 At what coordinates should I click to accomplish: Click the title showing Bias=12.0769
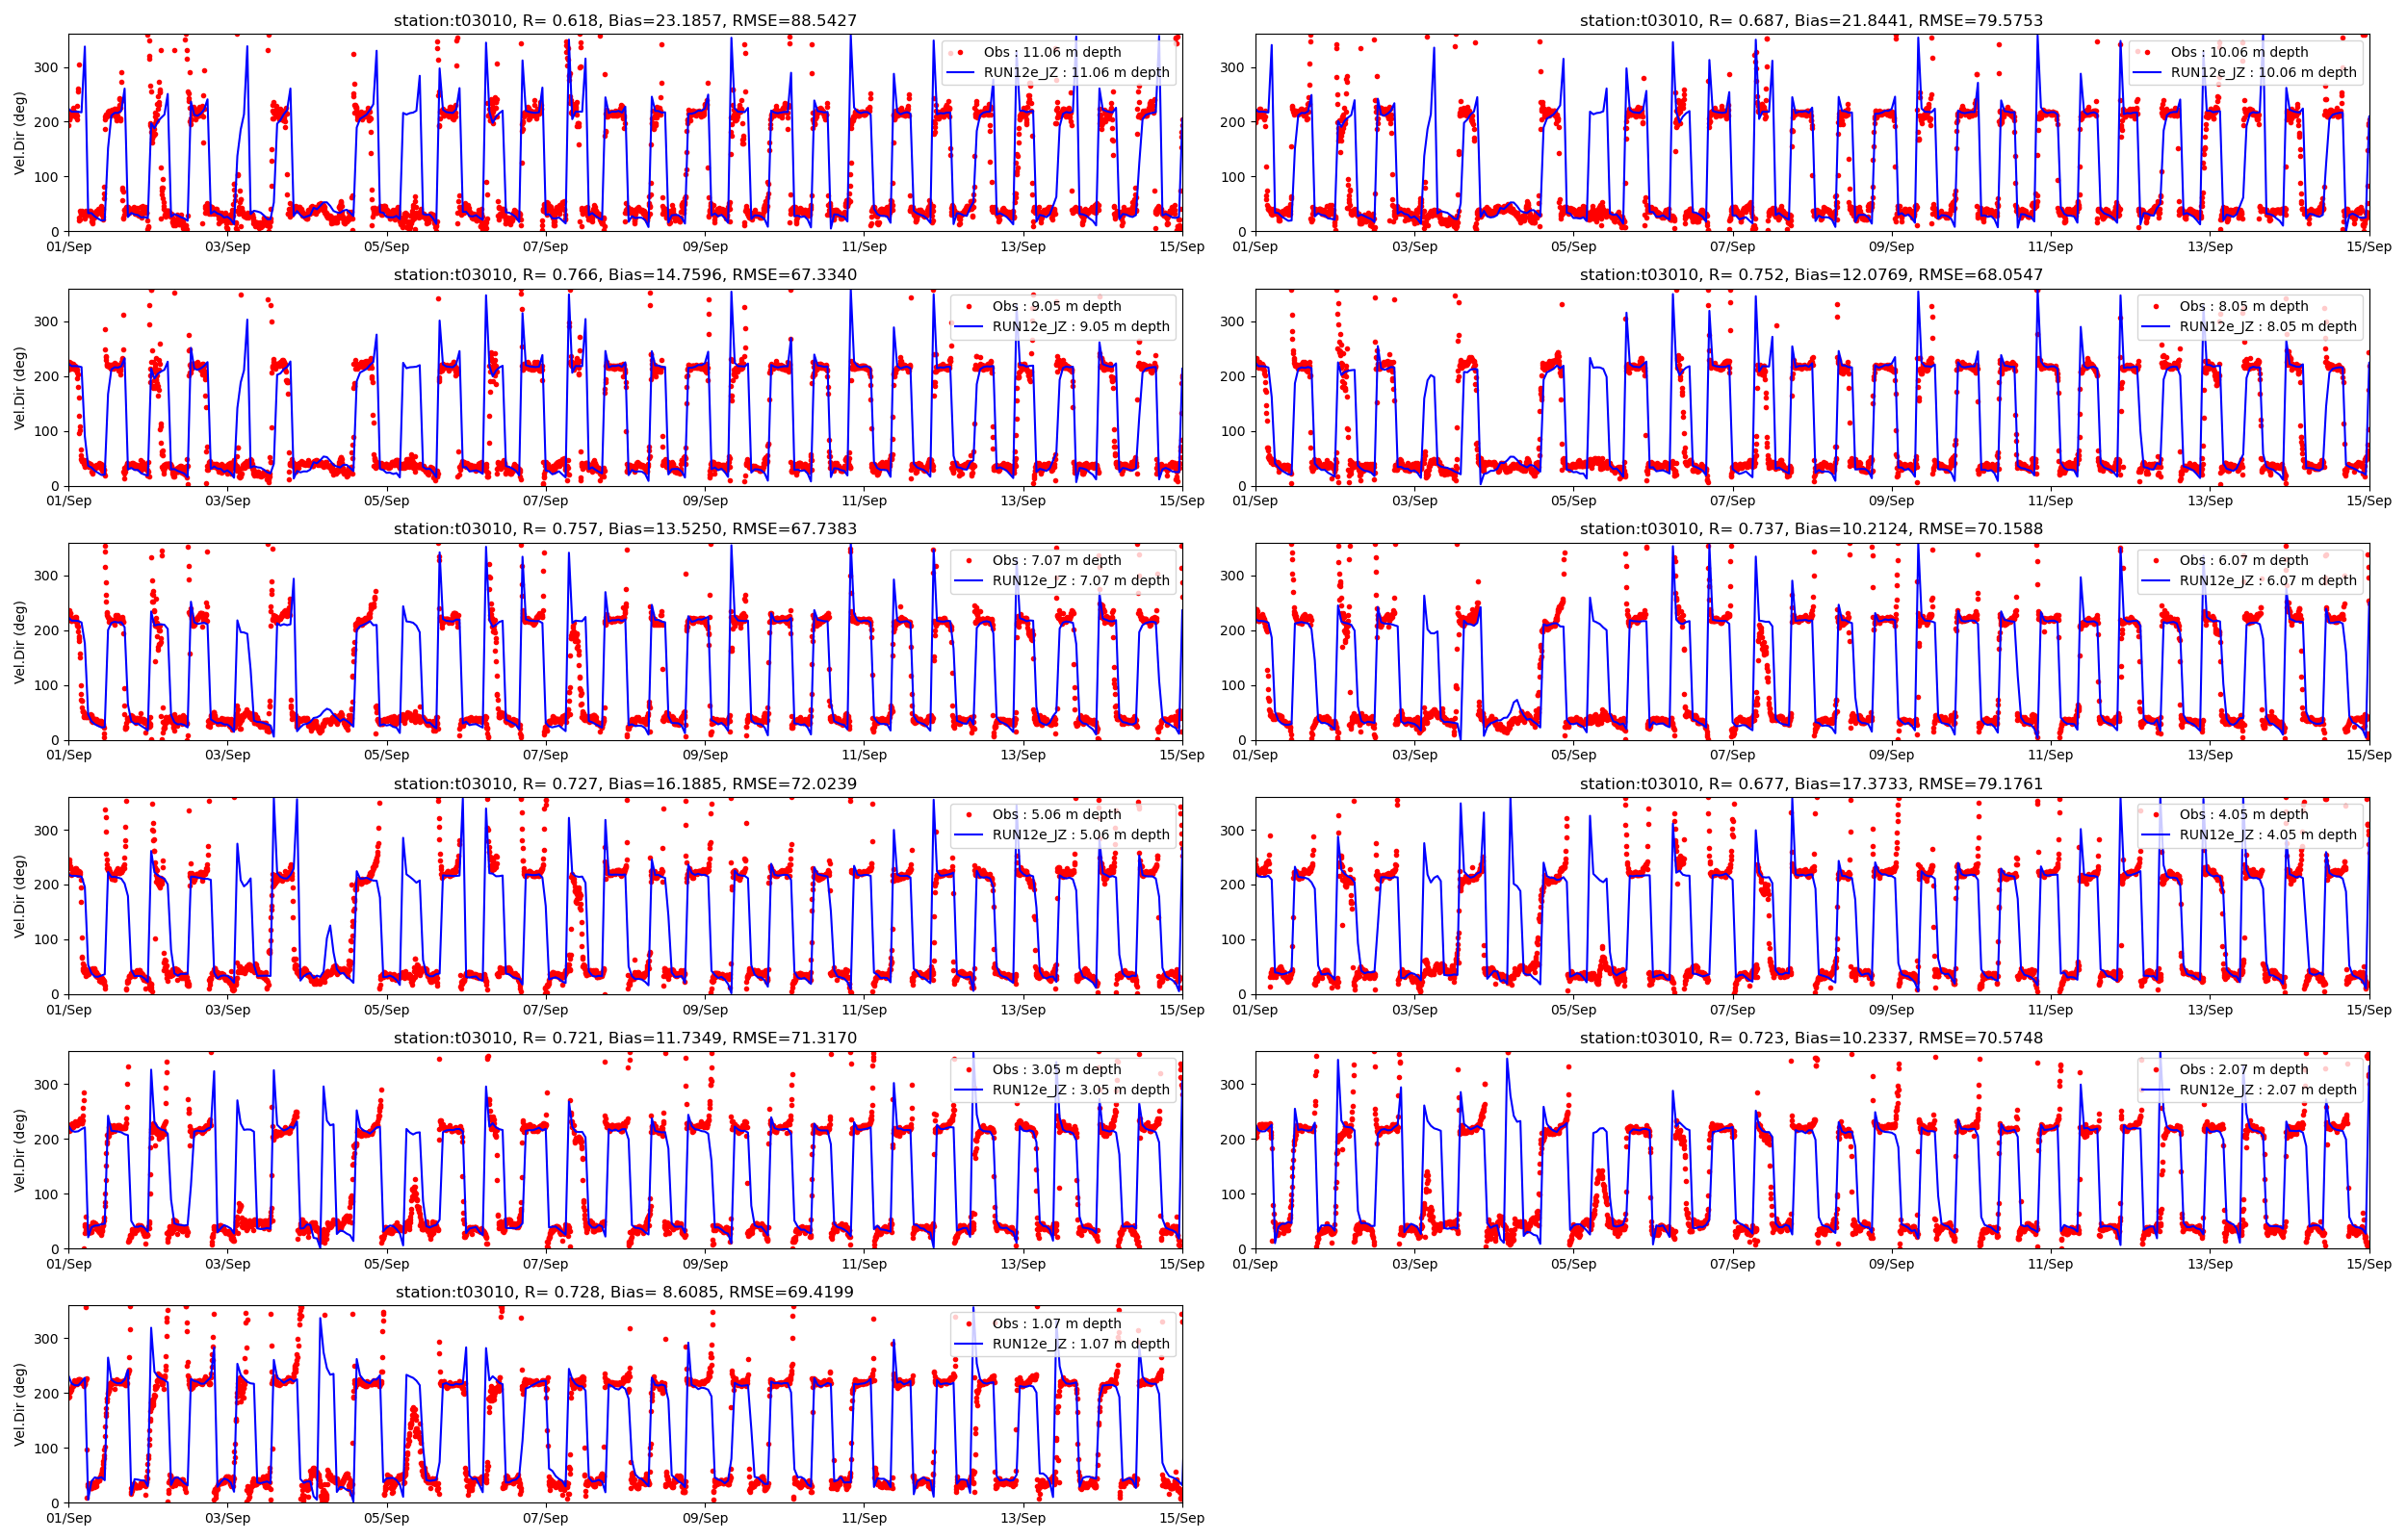point(1811,274)
